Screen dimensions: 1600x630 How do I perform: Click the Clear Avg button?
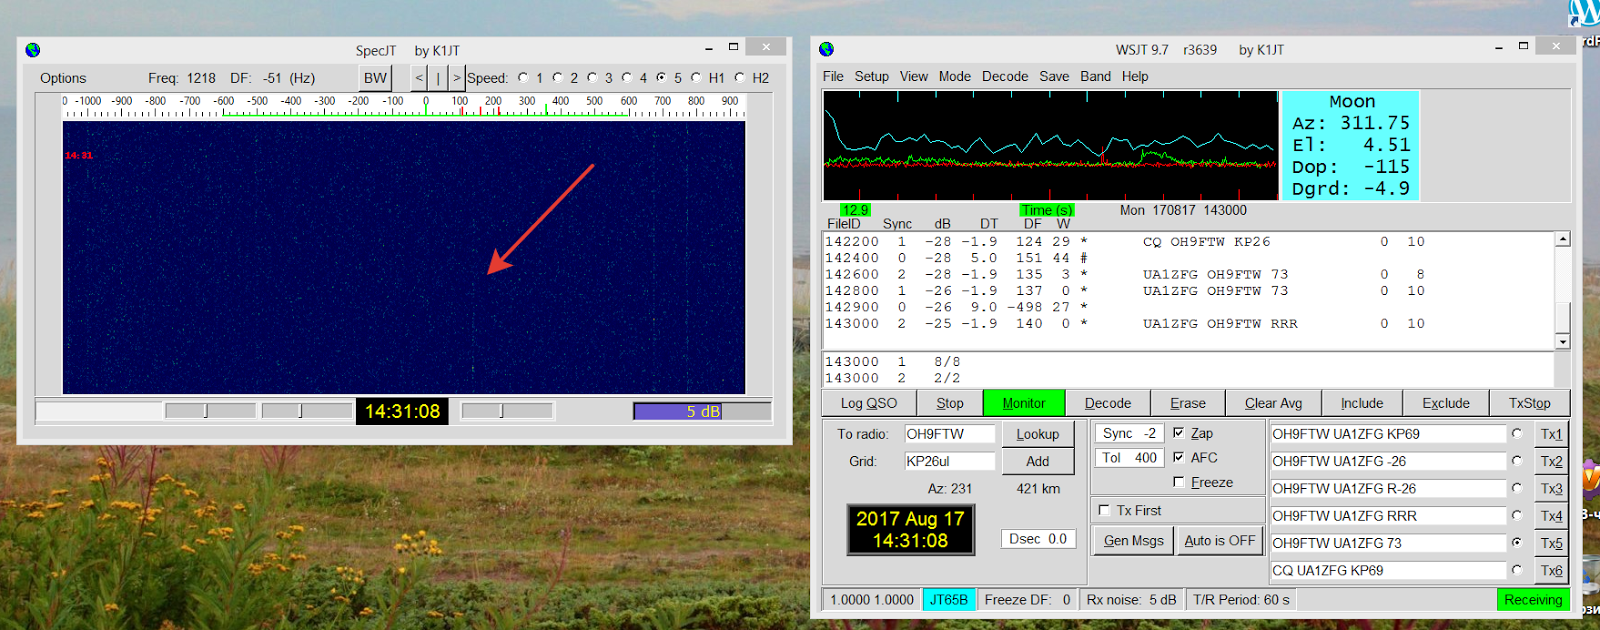(x=1273, y=403)
